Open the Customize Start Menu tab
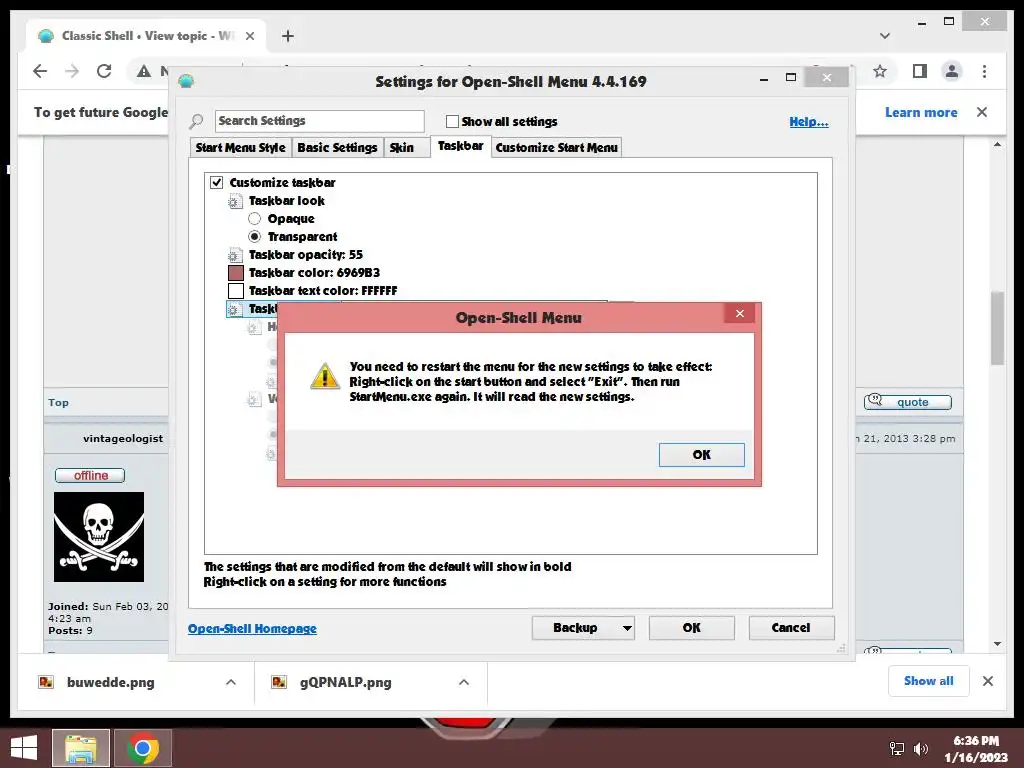Viewport: 1024px width, 768px height. coord(556,148)
